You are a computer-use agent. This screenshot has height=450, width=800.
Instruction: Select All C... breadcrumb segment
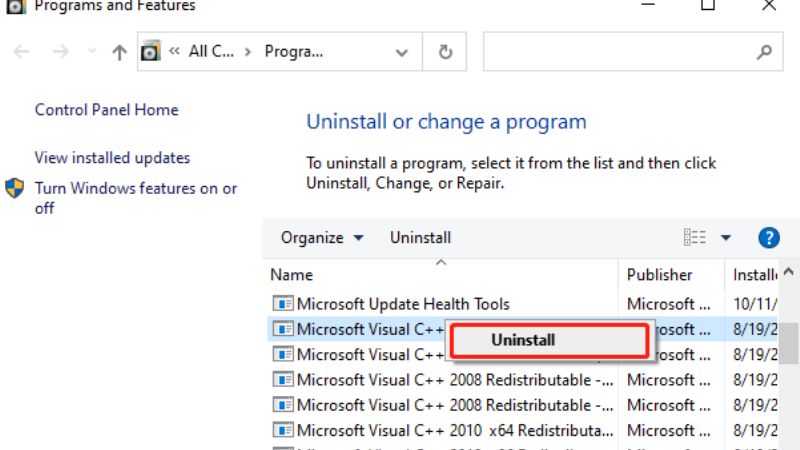point(211,52)
